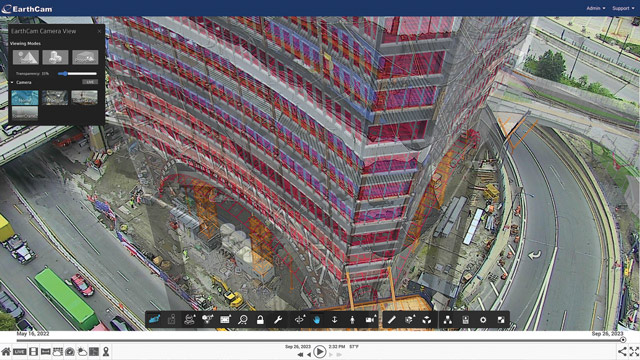The width and height of the screenshot is (640, 360).
Task: Click the section box cube tool
Action: click(x=409, y=320)
